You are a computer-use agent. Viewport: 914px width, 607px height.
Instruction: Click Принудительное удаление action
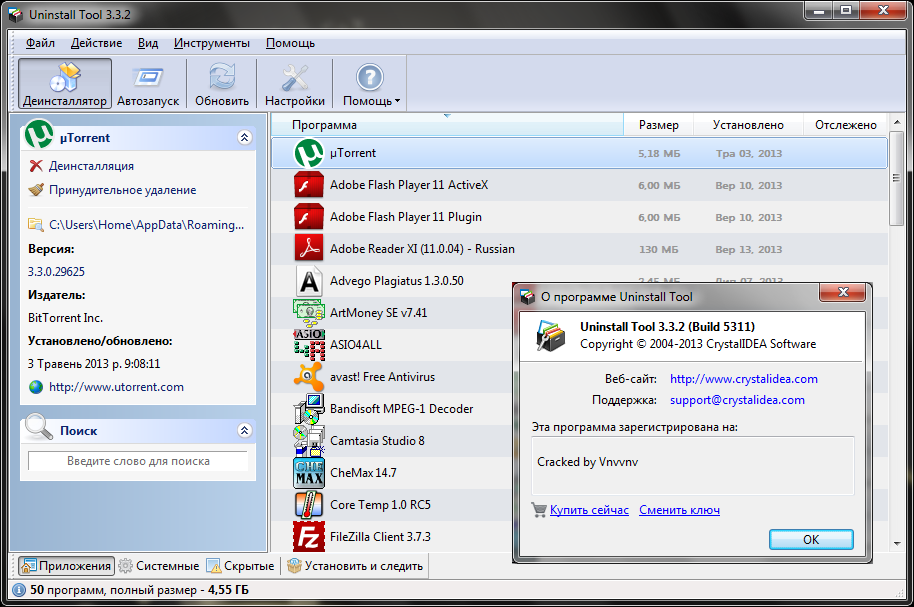click(x=113, y=190)
